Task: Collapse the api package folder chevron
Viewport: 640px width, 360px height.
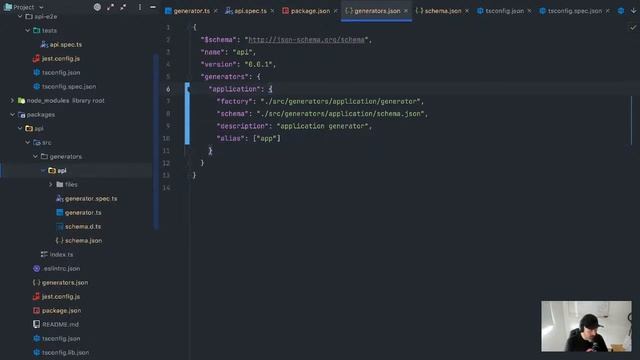Action: tap(20, 129)
